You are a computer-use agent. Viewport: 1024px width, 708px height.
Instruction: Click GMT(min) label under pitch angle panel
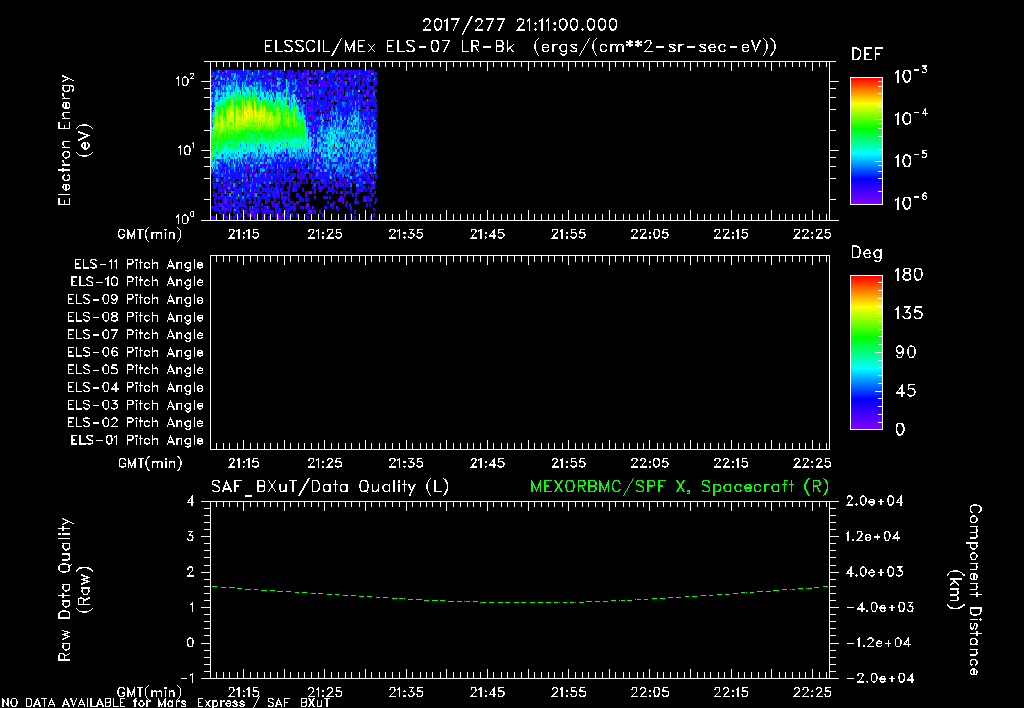(x=150, y=464)
